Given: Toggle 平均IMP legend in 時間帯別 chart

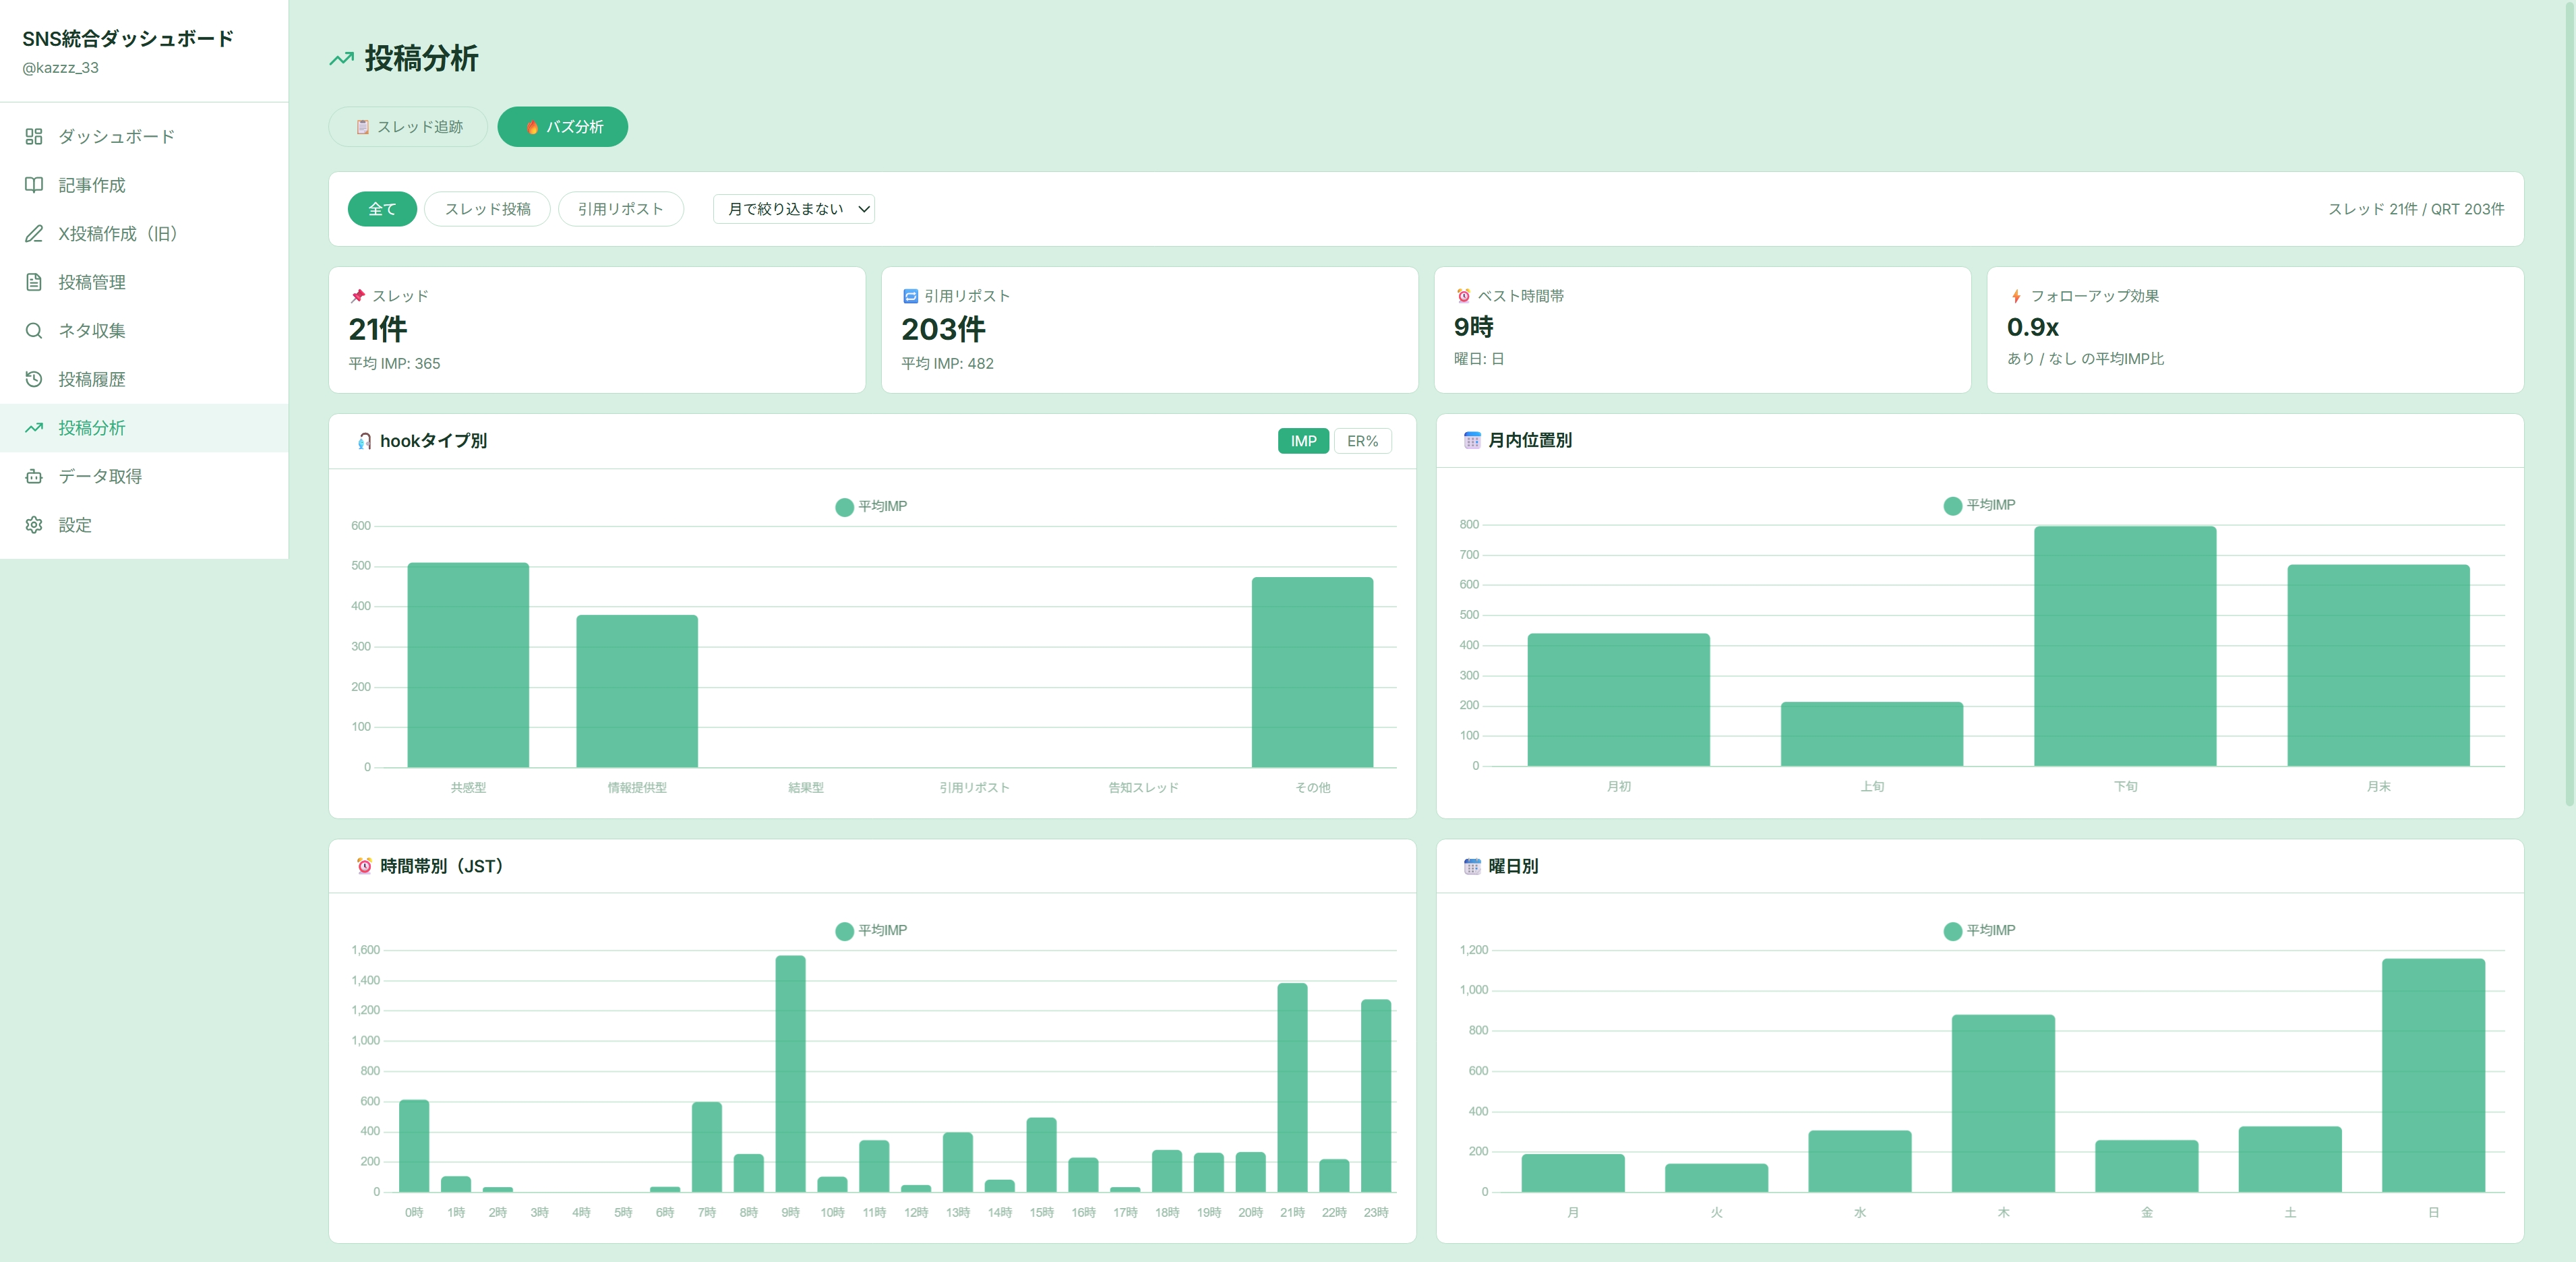Looking at the screenshot, I should [871, 931].
